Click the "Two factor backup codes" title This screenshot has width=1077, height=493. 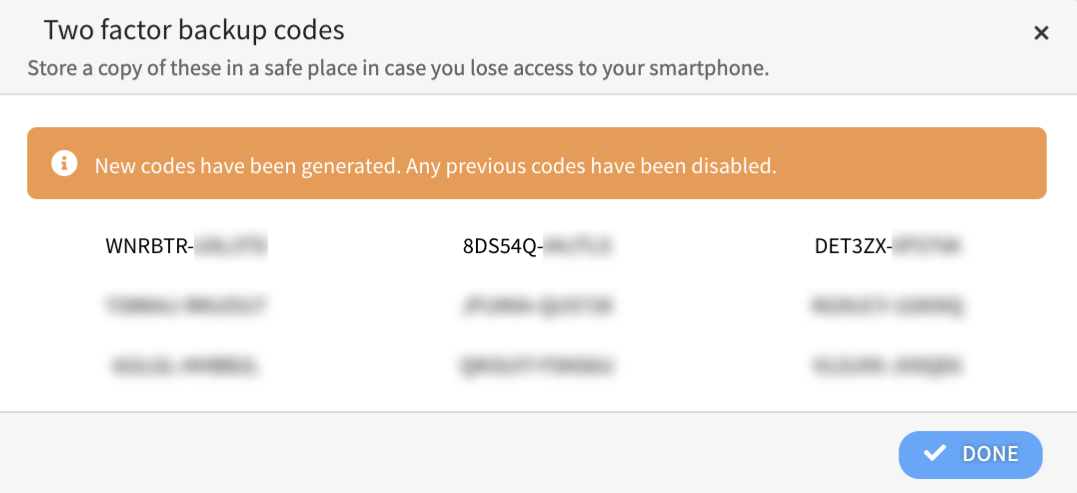[x=194, y=30]
